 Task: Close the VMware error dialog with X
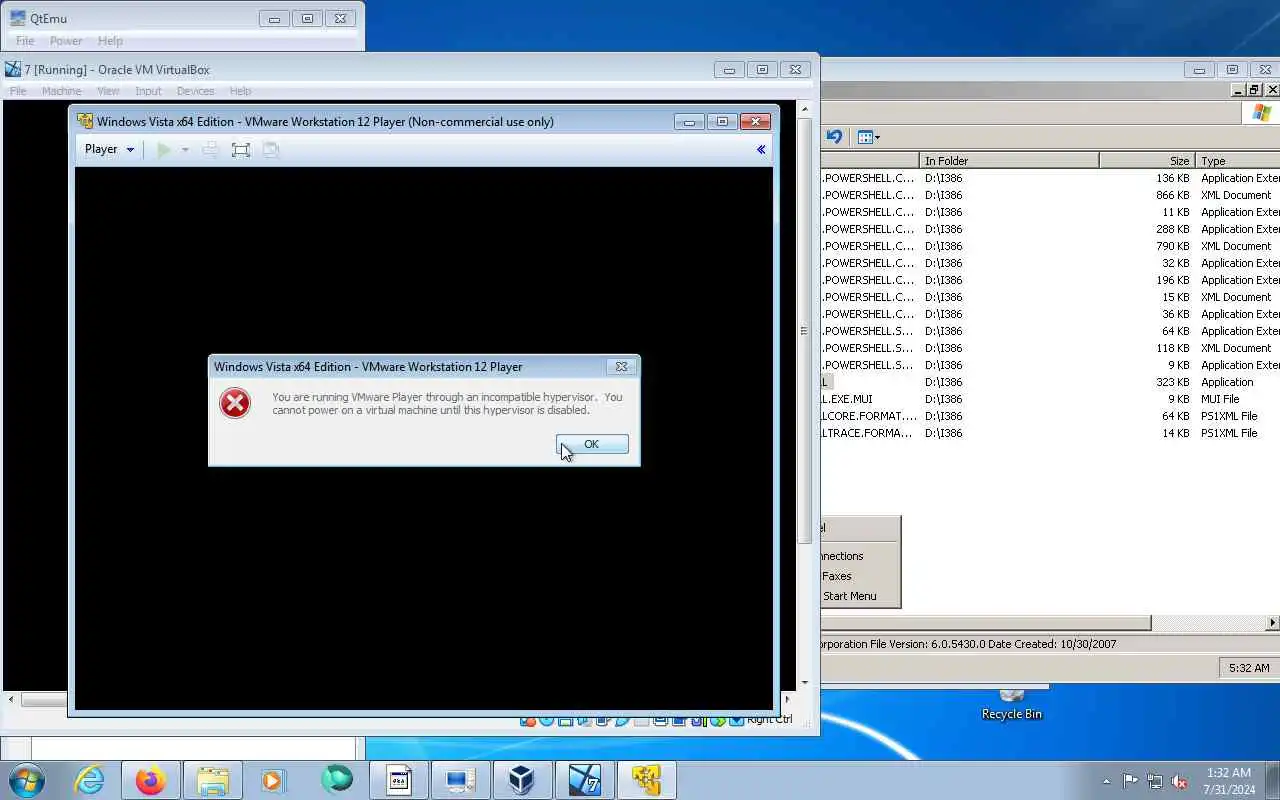621,367
